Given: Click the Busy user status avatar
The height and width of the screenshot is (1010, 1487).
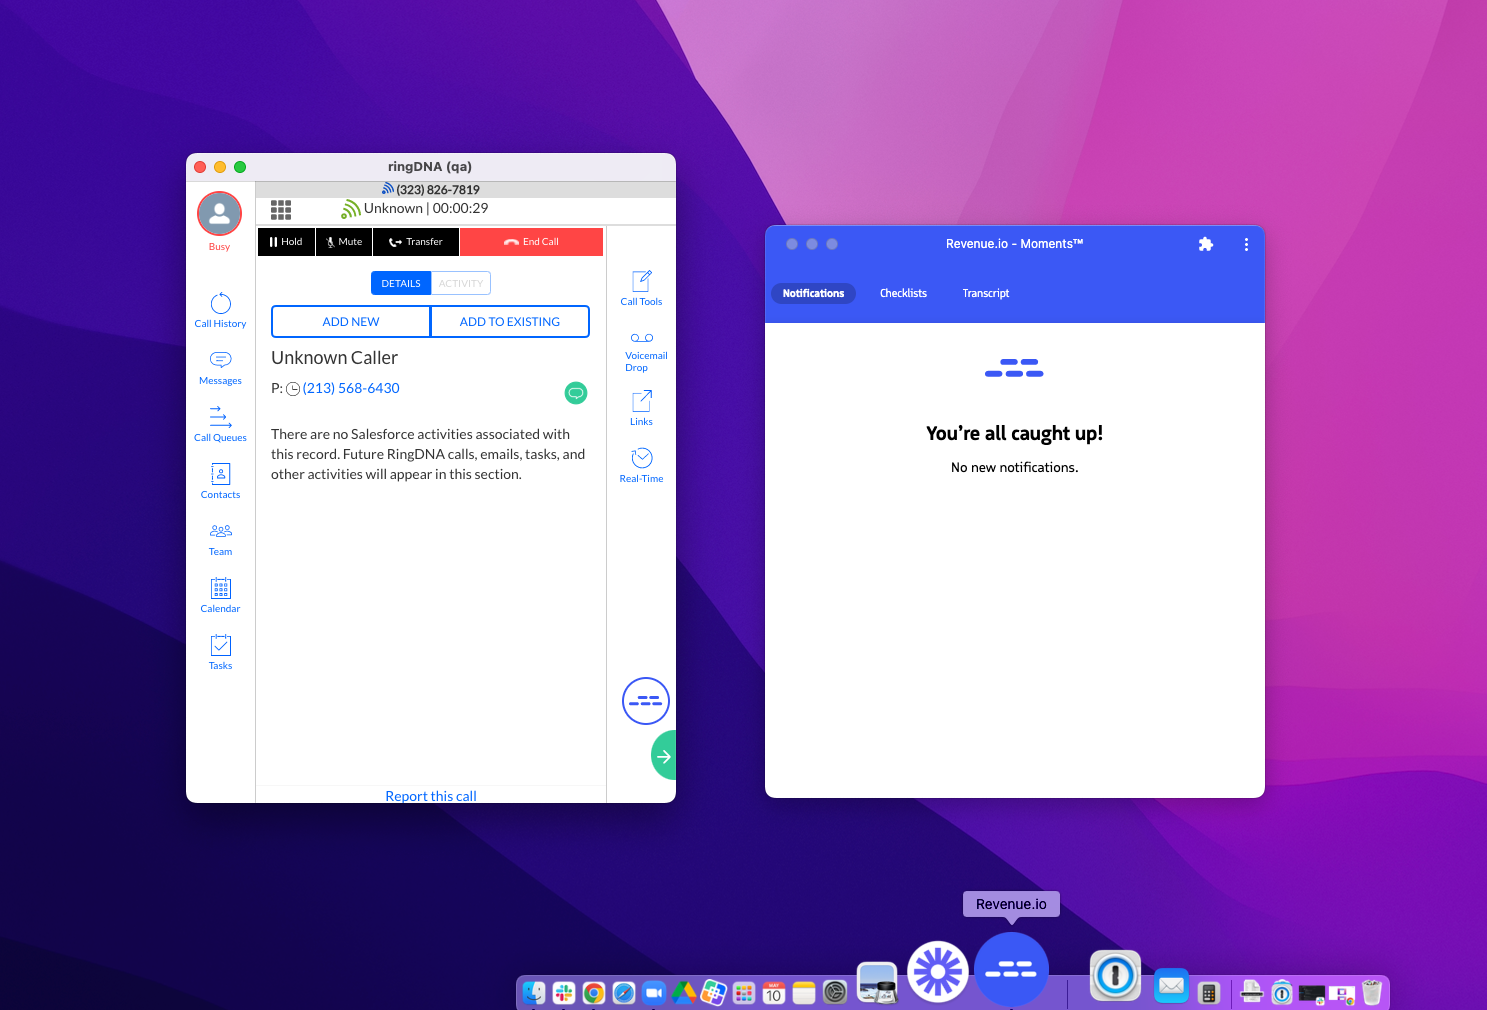Looking at the screenshot, I should point(219,214).
